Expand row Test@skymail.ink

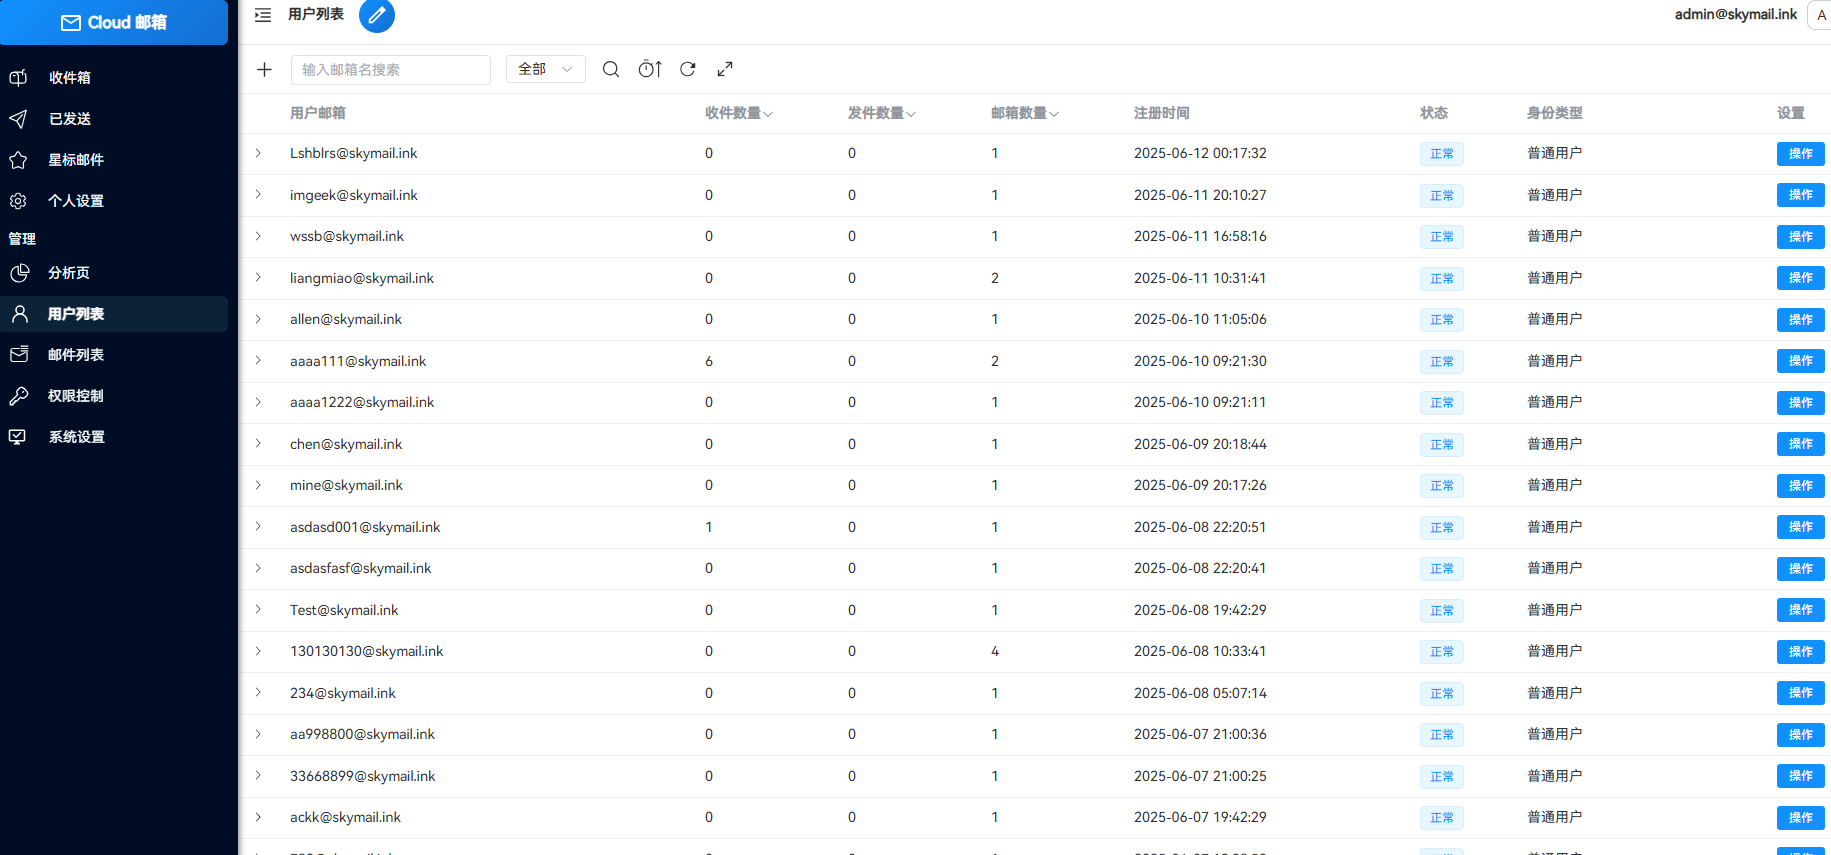point(258,609)
